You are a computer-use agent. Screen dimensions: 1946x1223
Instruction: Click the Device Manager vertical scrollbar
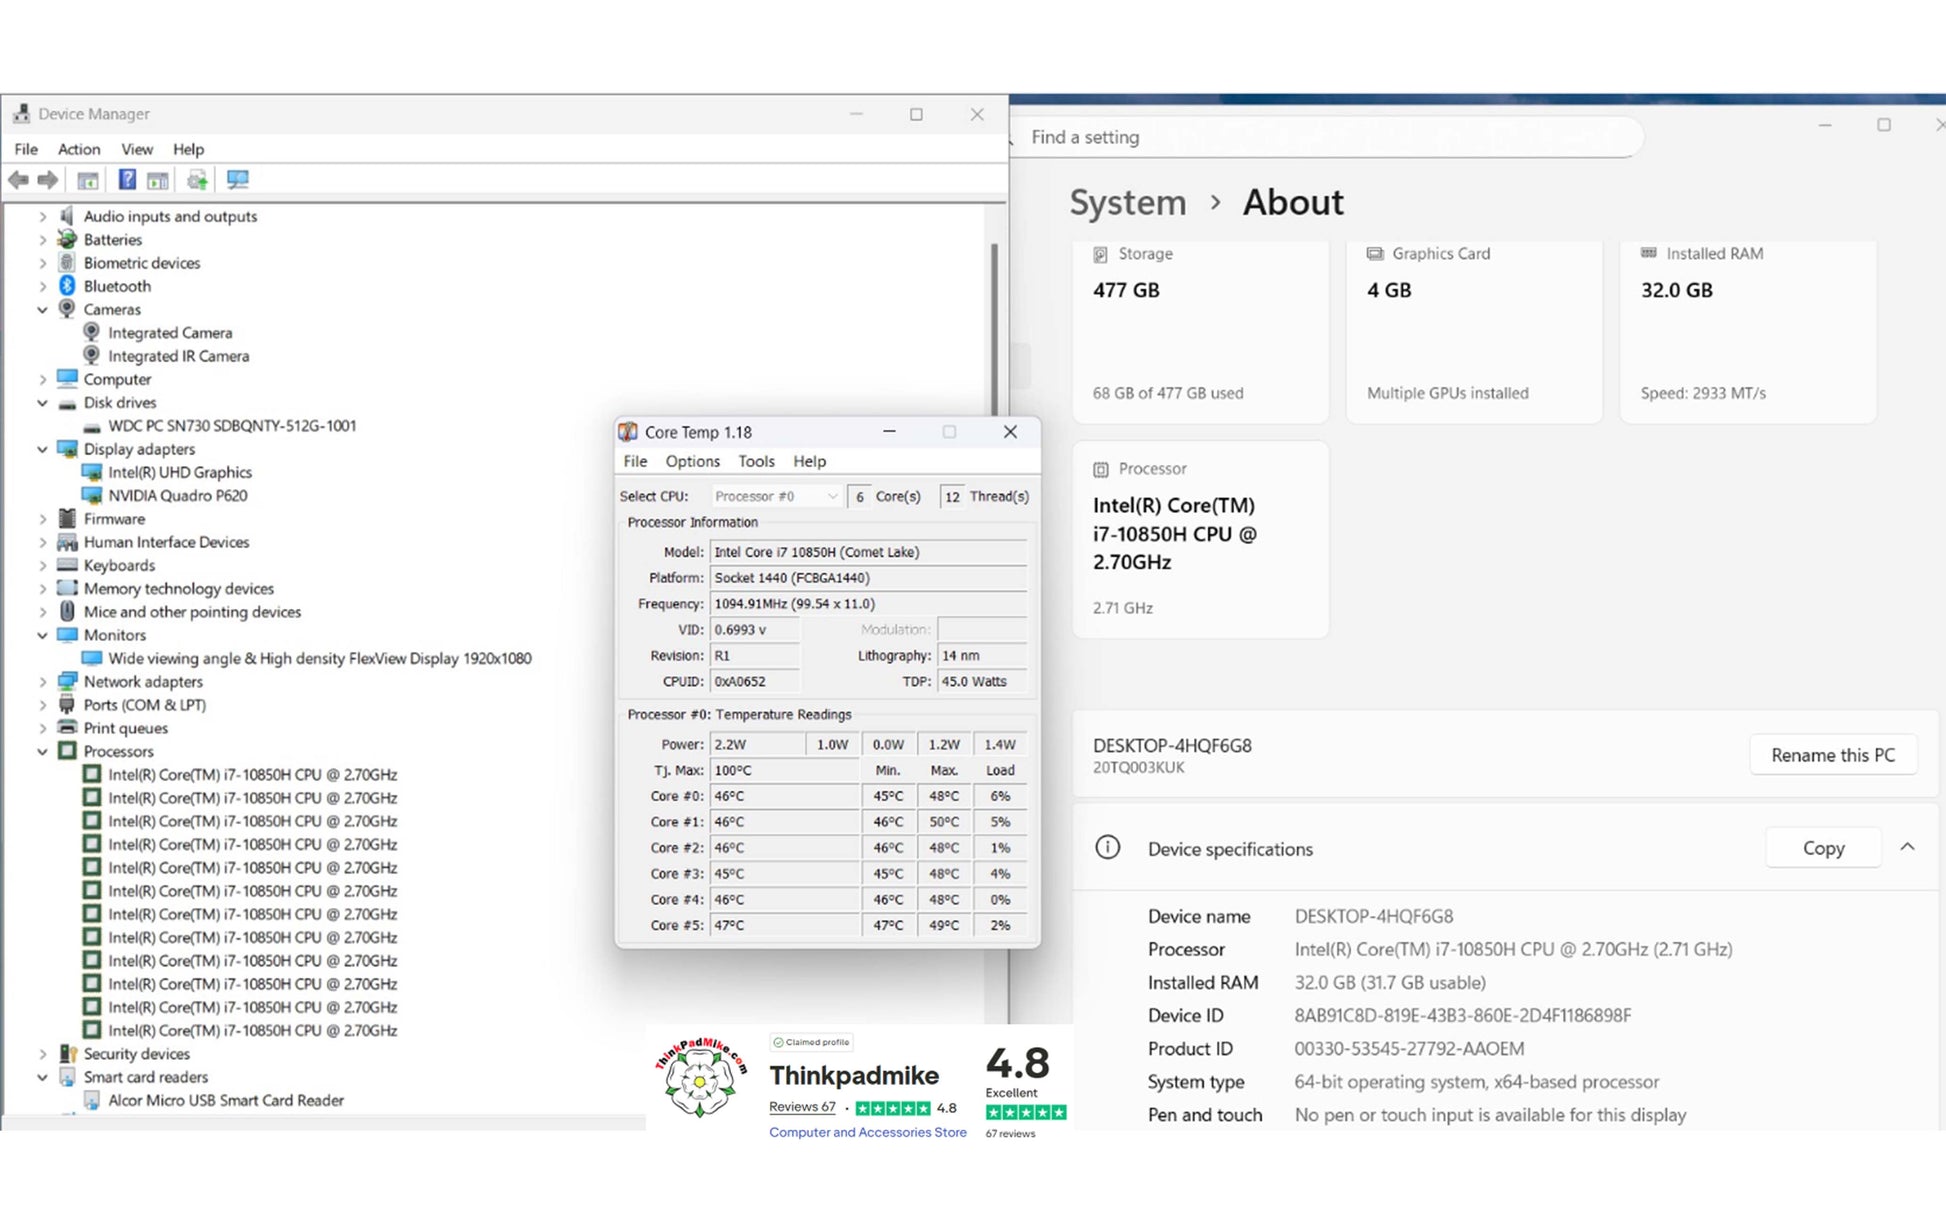[994, 330]
